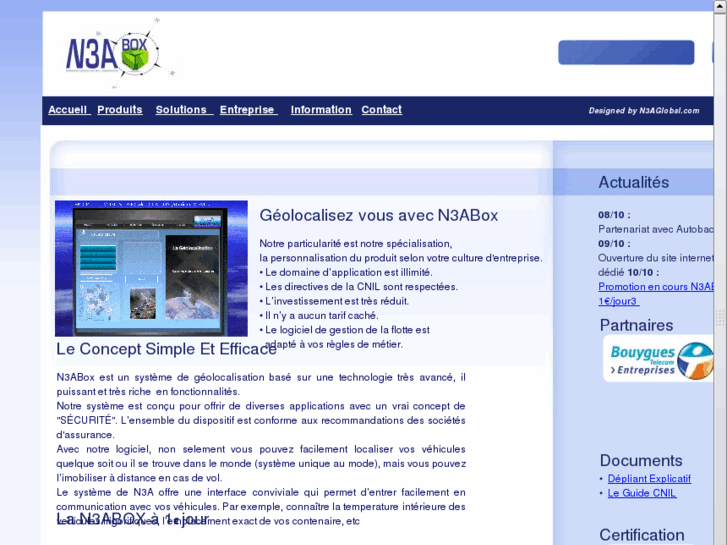This screenshot has height=545, width=727.
Task: Open the Dépliant Explicatif document link
Action: 649,479
